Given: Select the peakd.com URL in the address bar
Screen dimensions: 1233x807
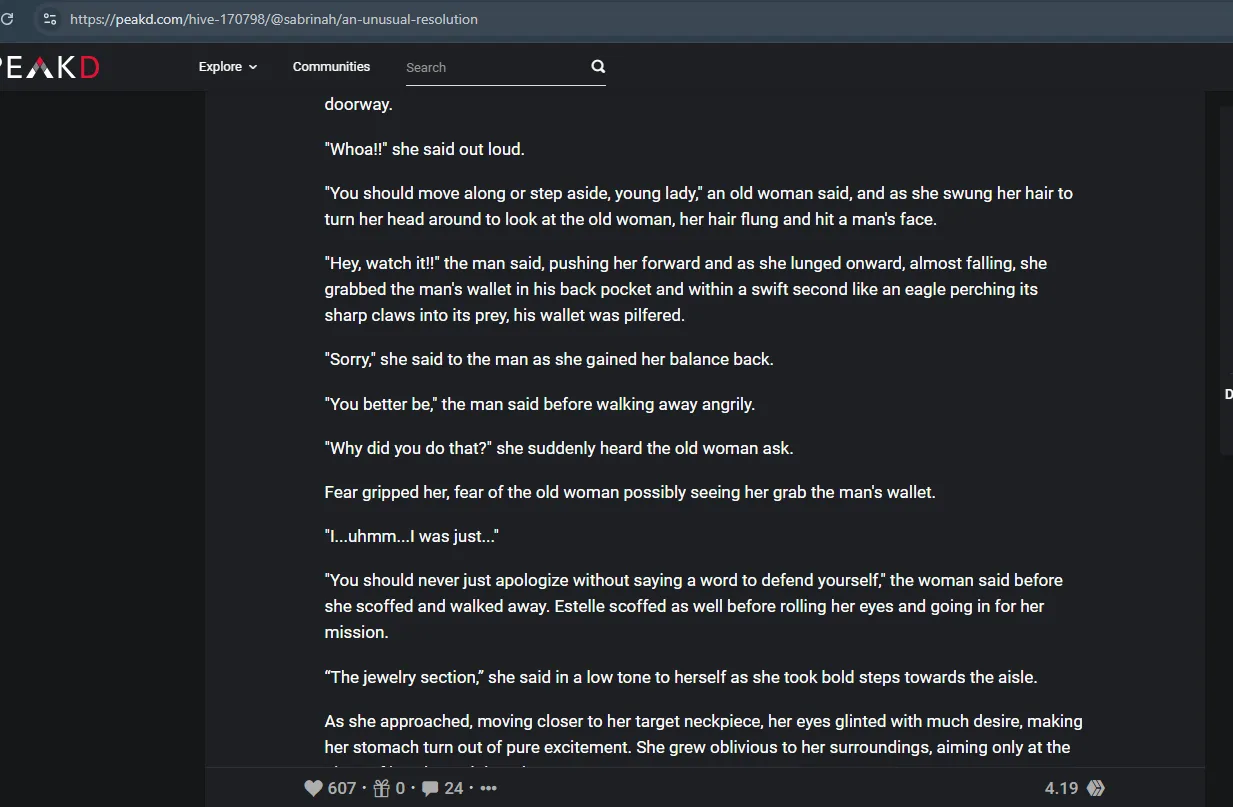Looking at the screenshot, I should tap(274, 19).
